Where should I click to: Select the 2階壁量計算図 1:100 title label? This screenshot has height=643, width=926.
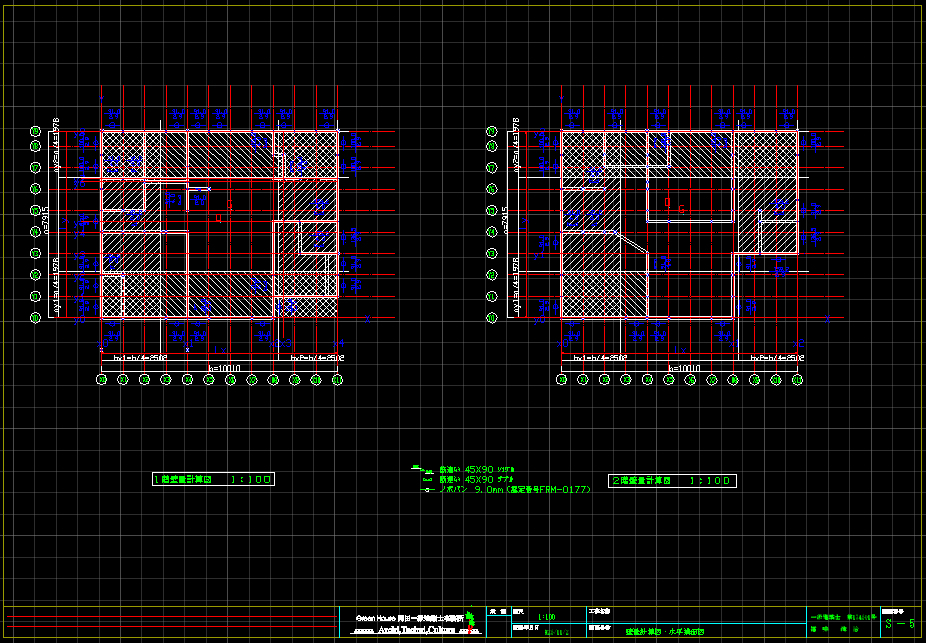[672, 481]
